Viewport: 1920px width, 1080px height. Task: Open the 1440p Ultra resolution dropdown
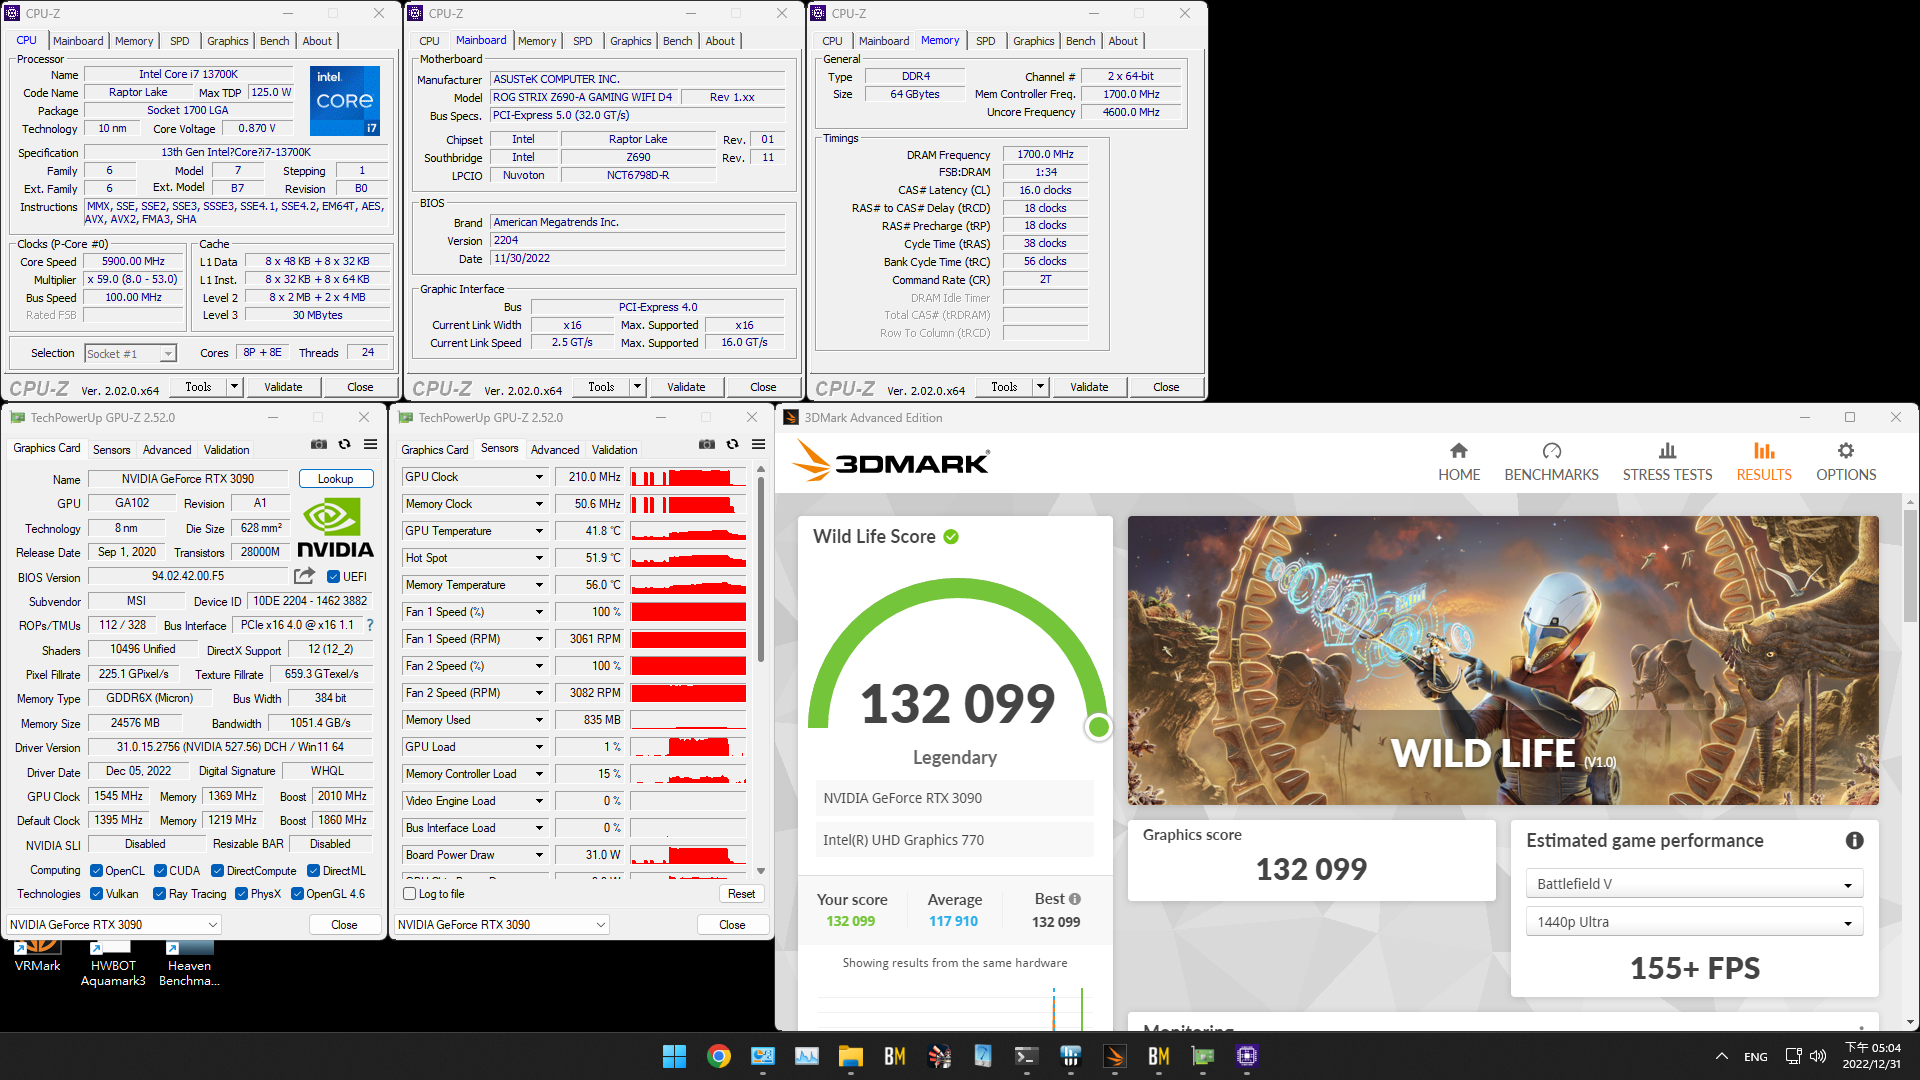coord(1694,922)
